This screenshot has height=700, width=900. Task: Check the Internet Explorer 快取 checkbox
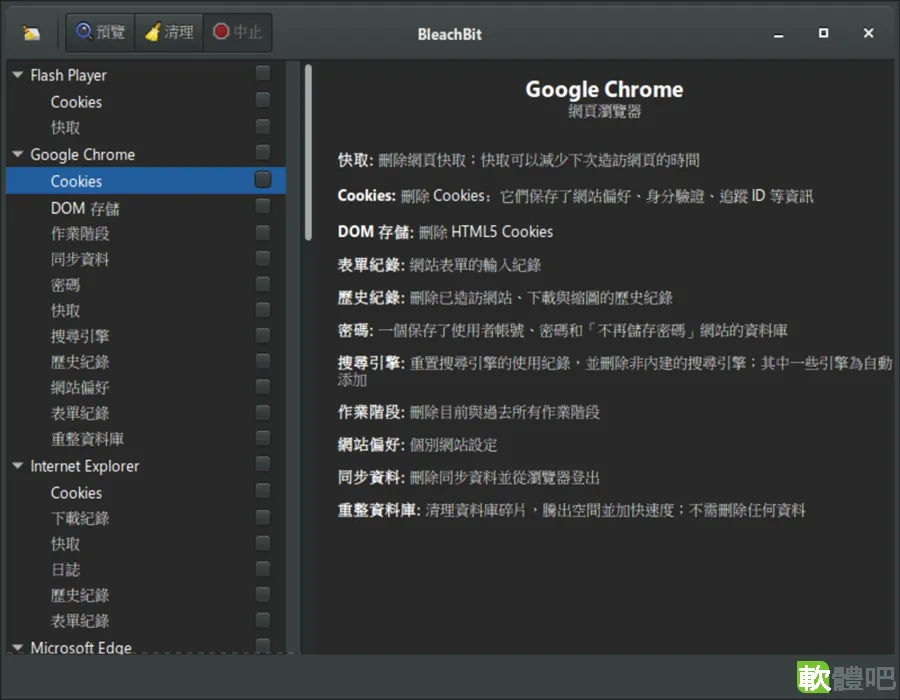coord(262,543)
